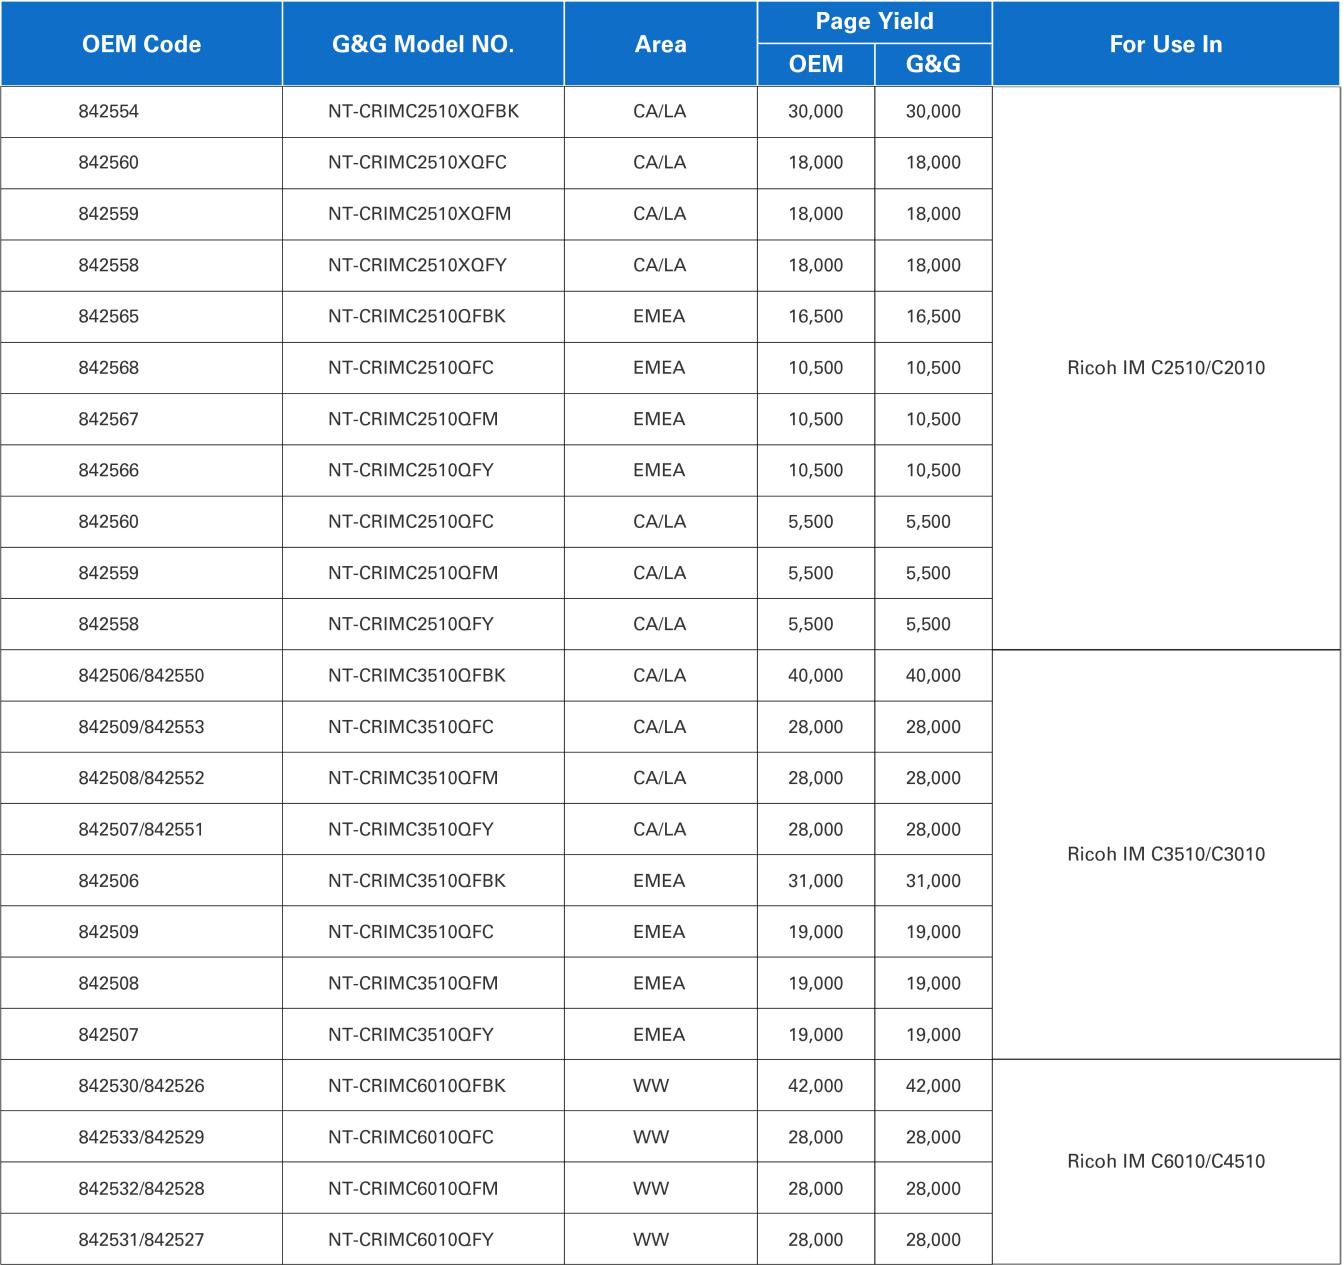Select OEM code 842506/842550
Viewport: 1344px width, 1265px height.
(x=141, y=675)
